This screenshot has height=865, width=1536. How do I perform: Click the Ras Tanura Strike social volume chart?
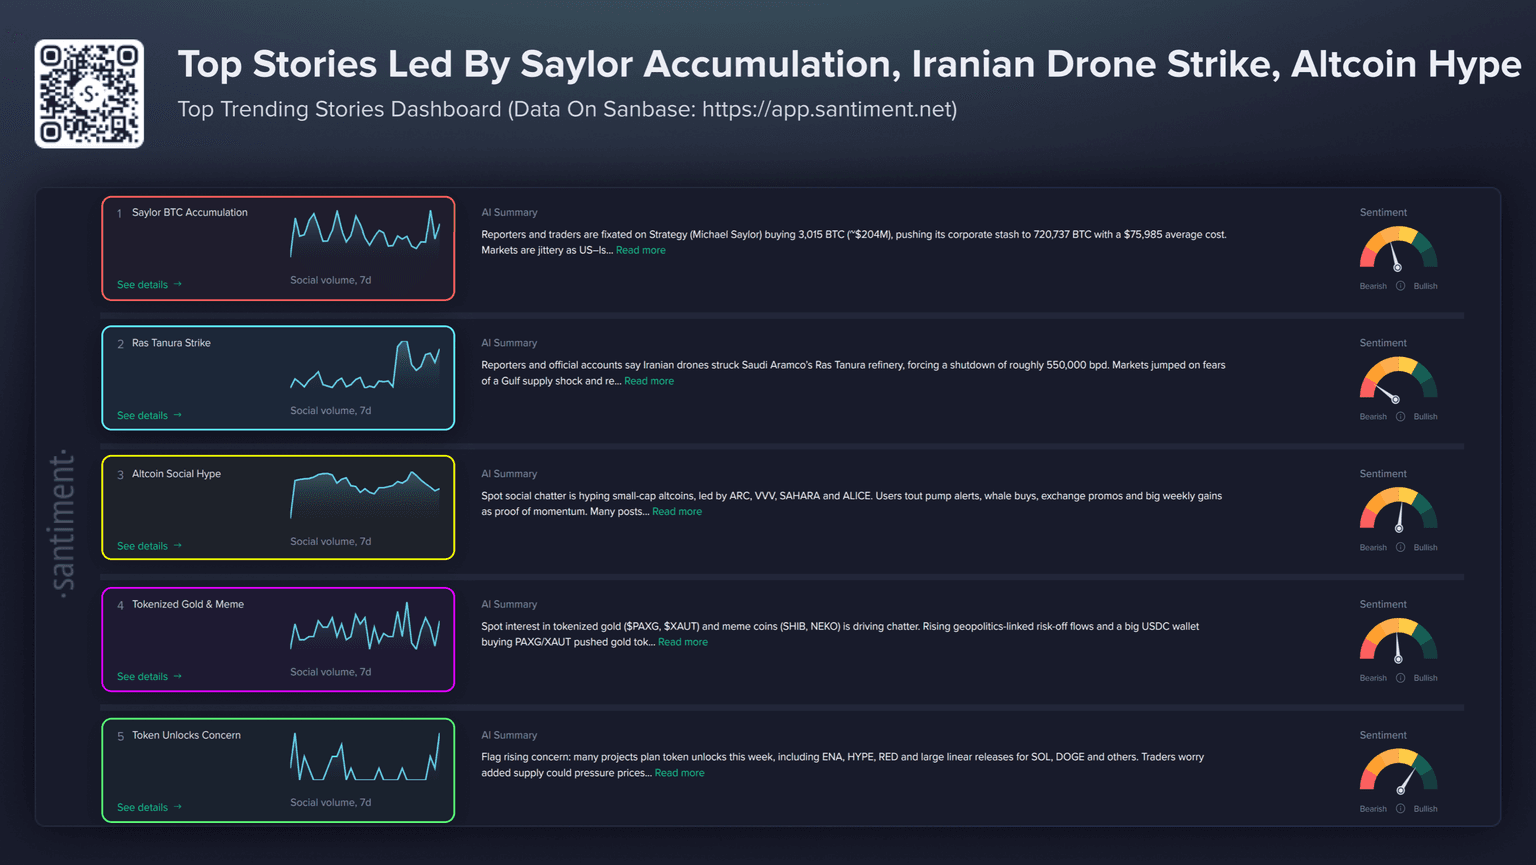[364, 368]
